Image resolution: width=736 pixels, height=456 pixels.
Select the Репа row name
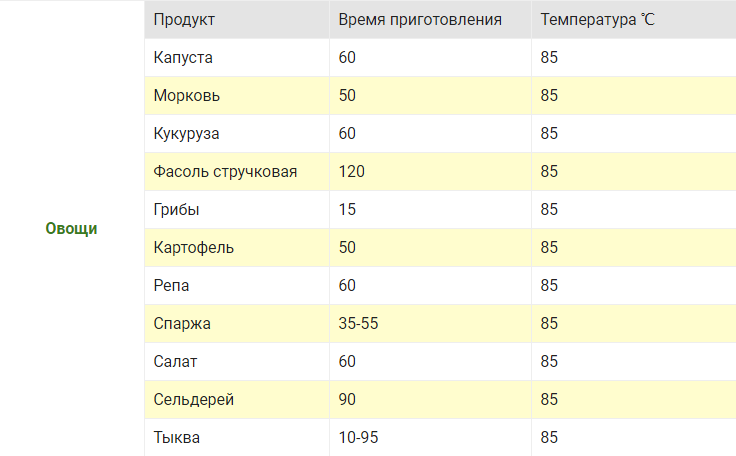pos(171,286)
